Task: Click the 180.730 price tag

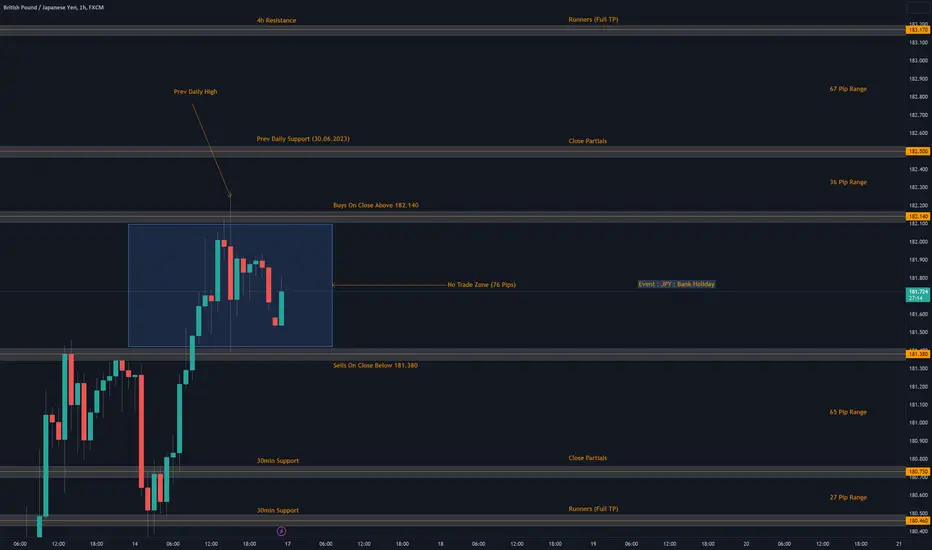Action: (x=918, y=472)
